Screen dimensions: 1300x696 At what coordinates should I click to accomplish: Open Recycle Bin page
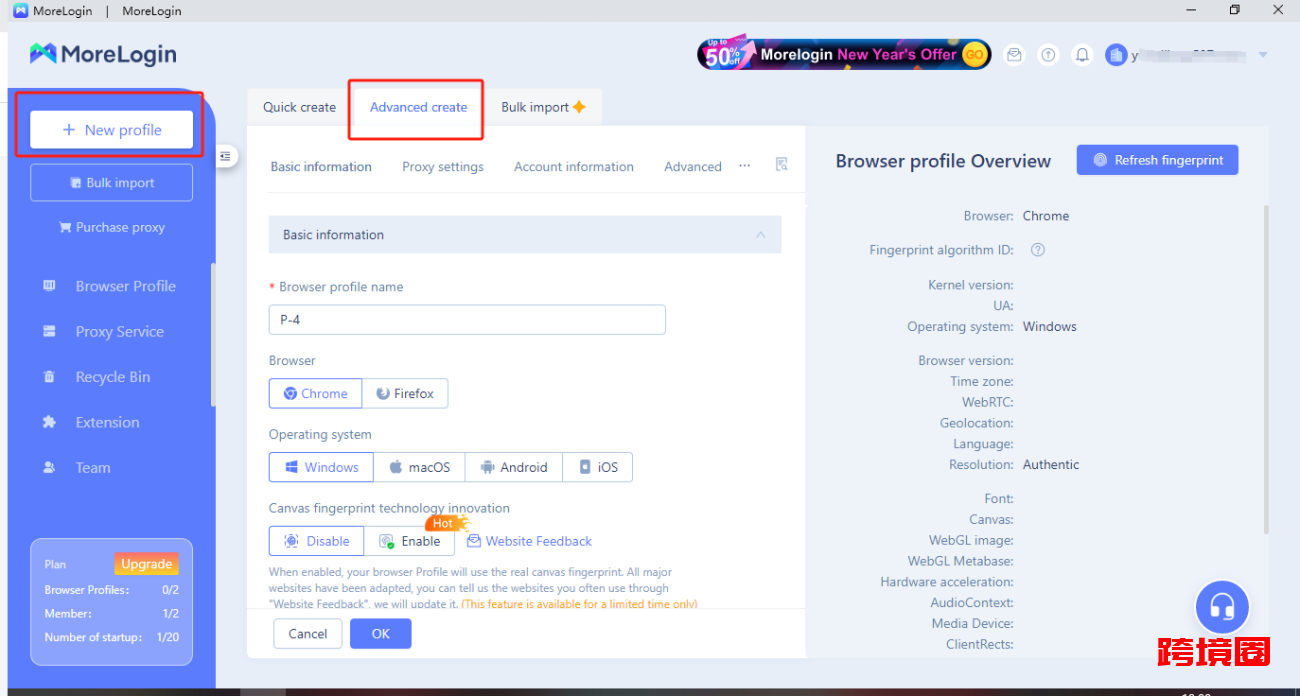(x=112, y=377)
